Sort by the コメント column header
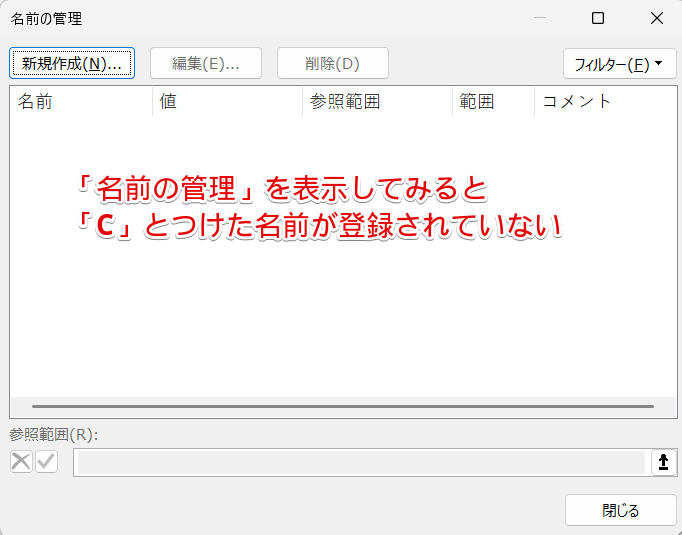Screen dimensions: 682x535 [x=605, y=101]
